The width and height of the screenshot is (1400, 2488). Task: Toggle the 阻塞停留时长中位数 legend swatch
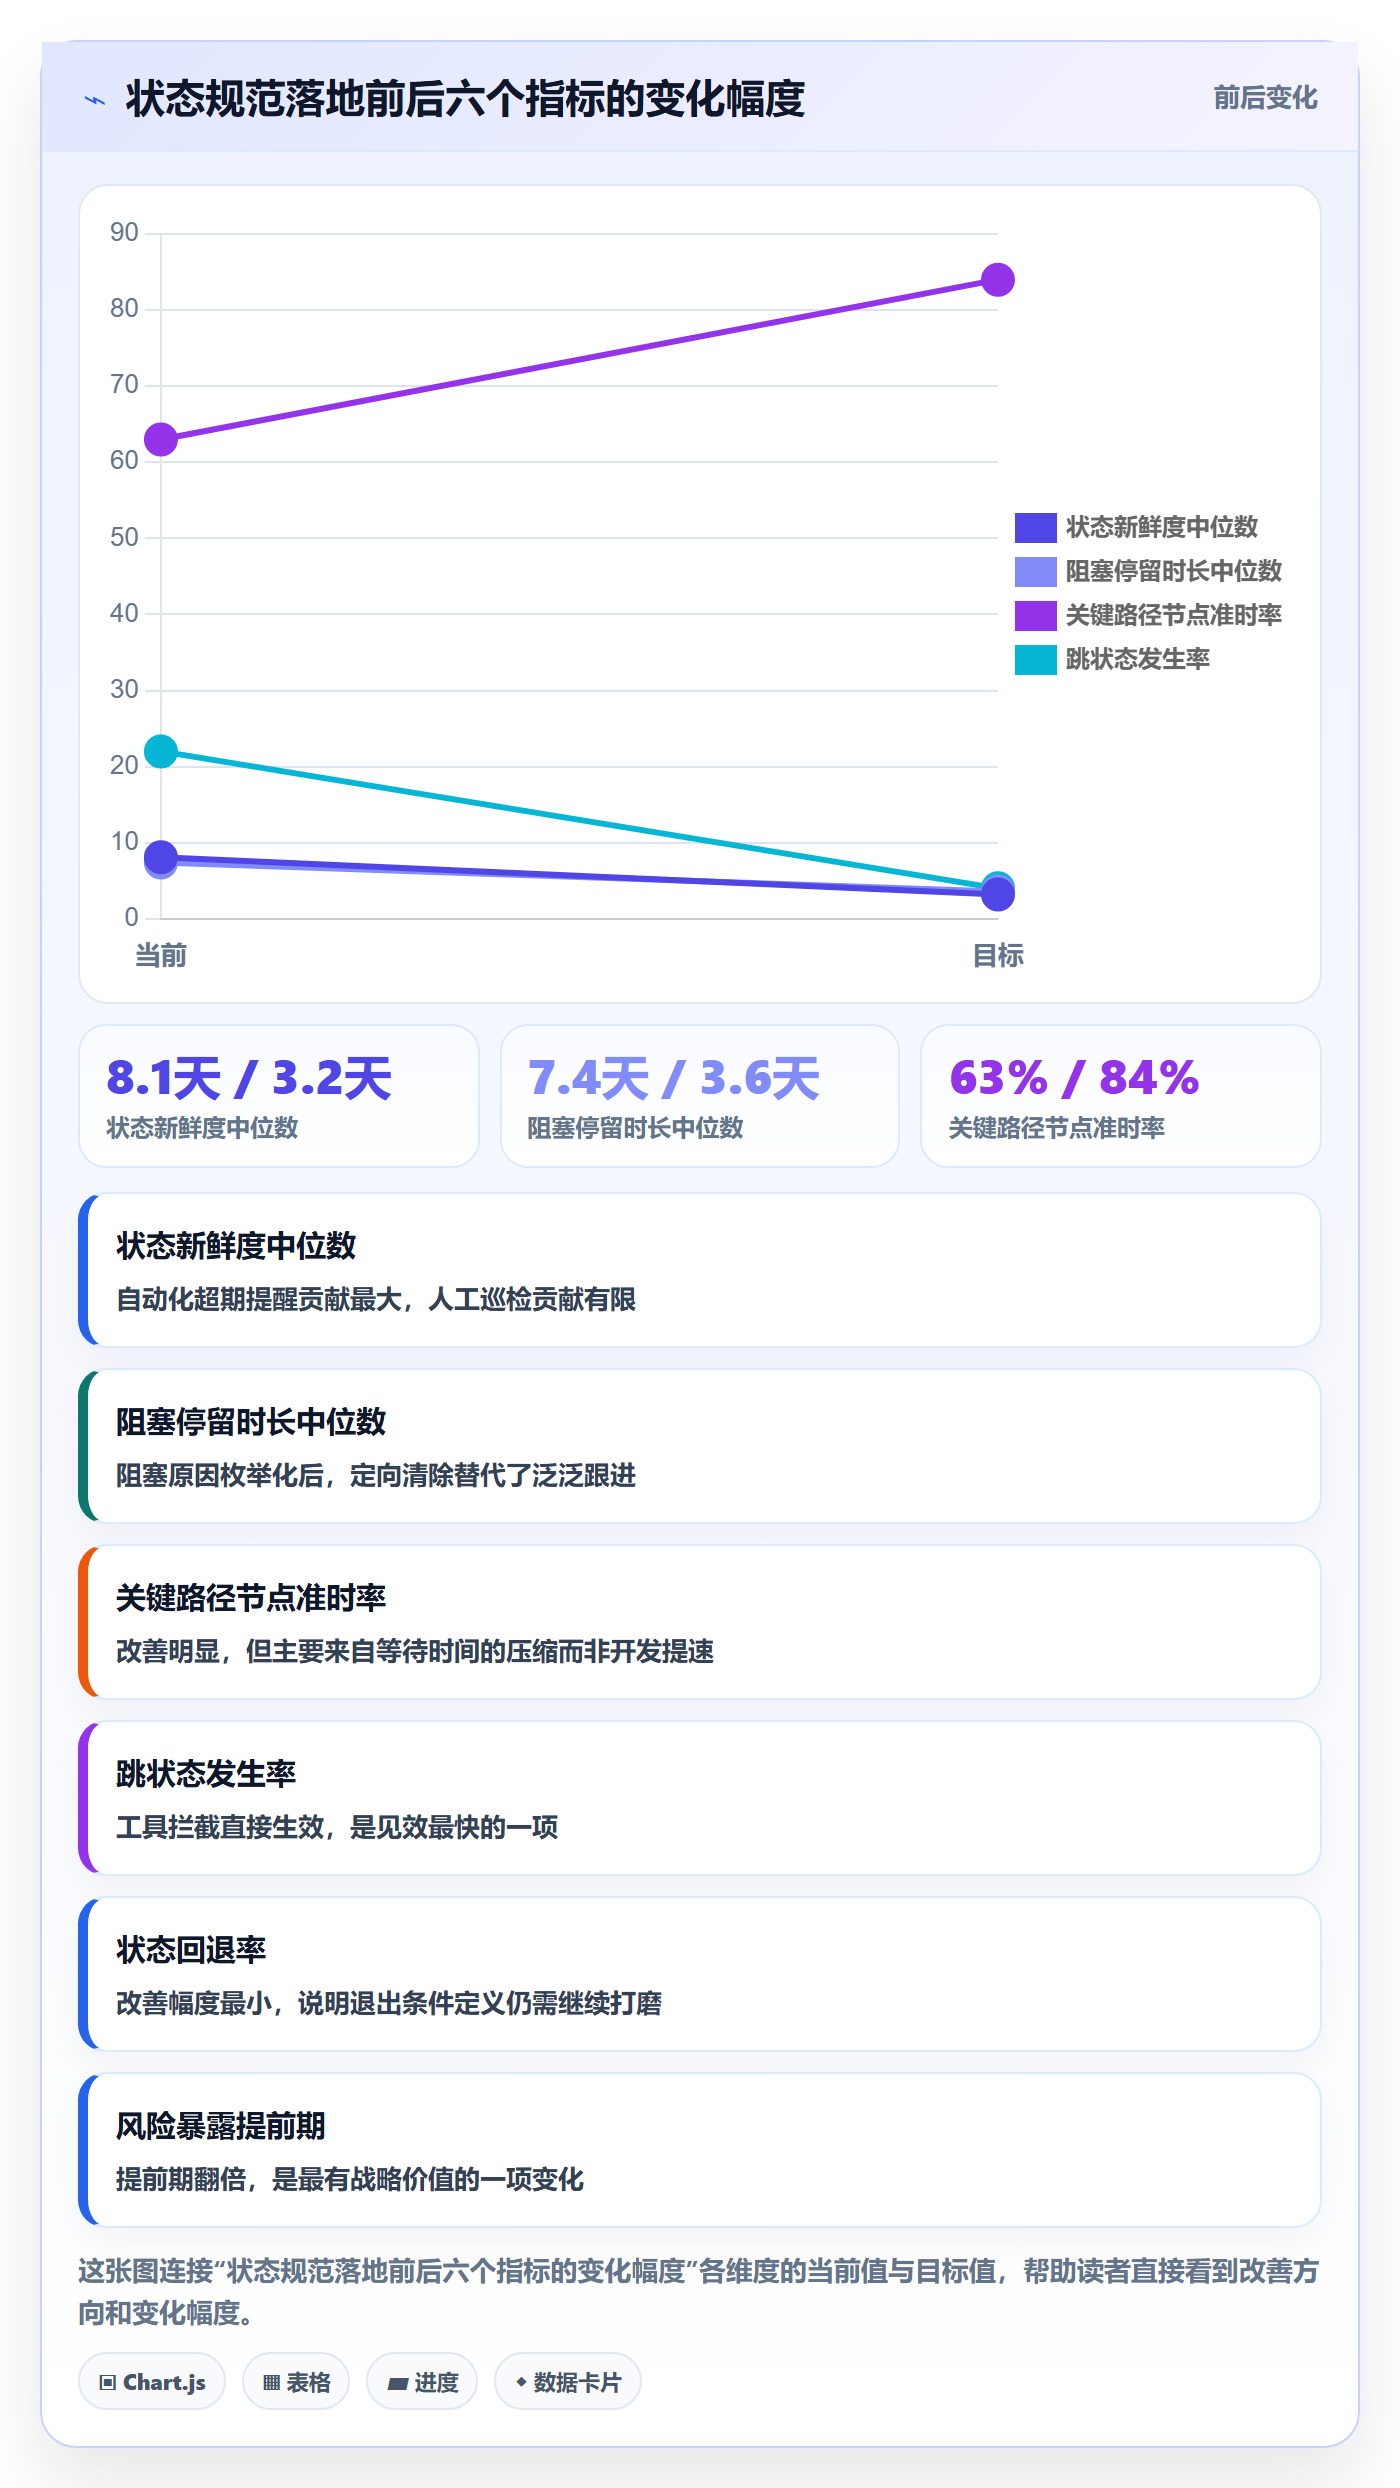1035,571
